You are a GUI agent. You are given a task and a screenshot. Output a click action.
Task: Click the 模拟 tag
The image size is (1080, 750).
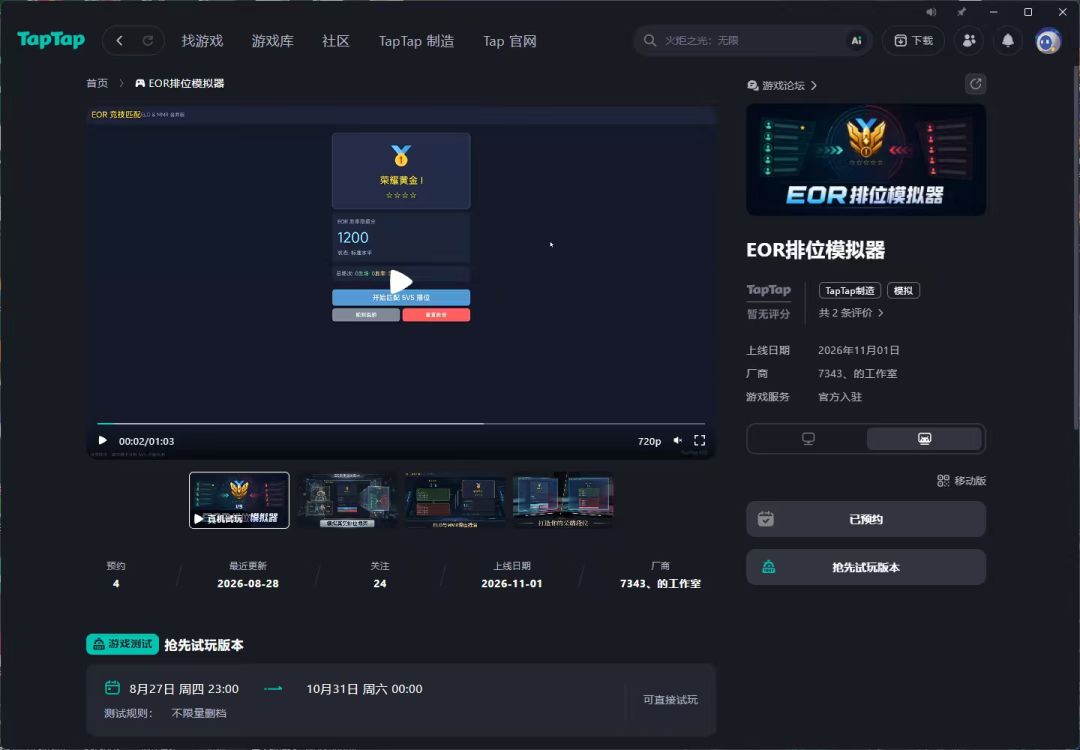(903, 291)
